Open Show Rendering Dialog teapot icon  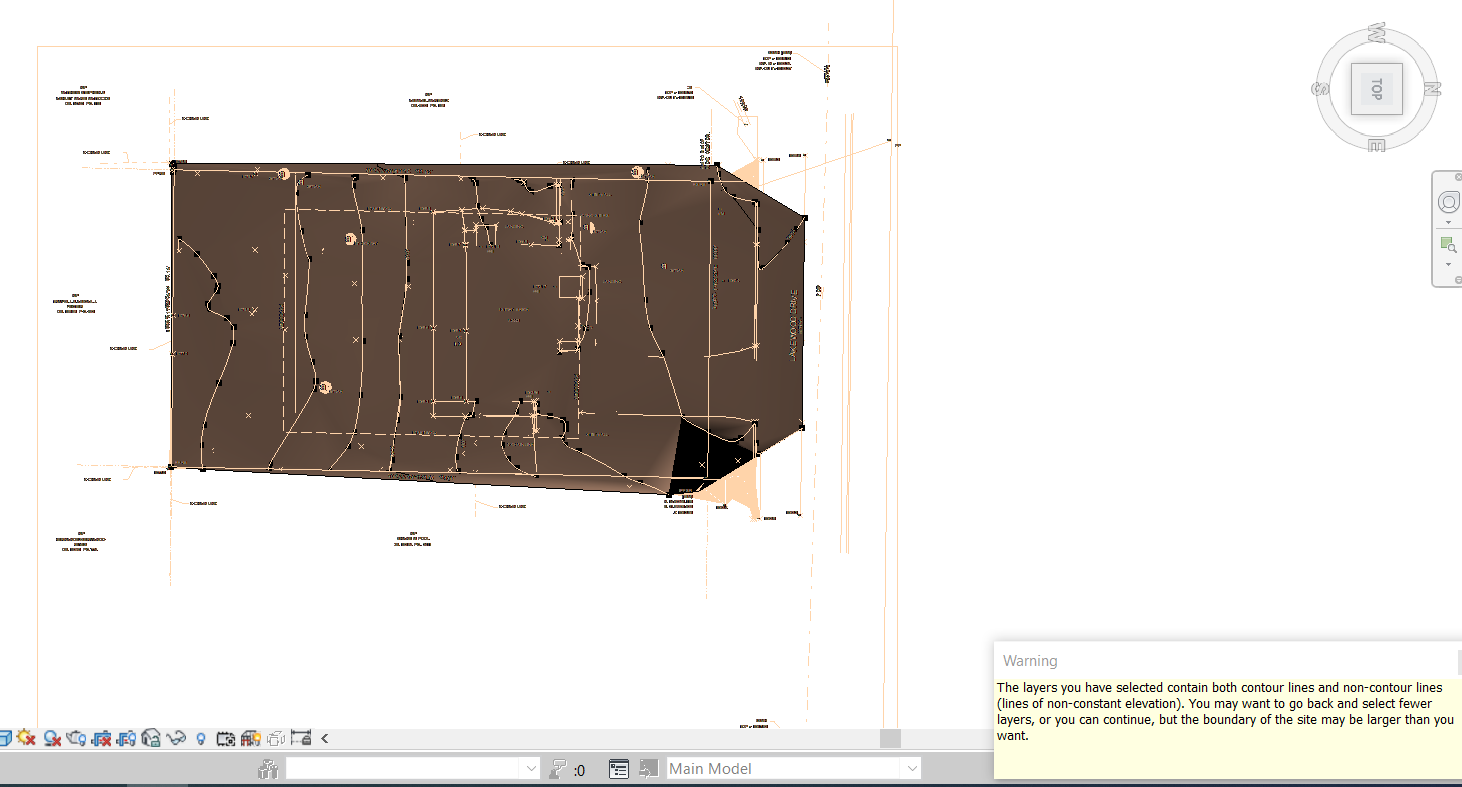[x=76, y=738]
